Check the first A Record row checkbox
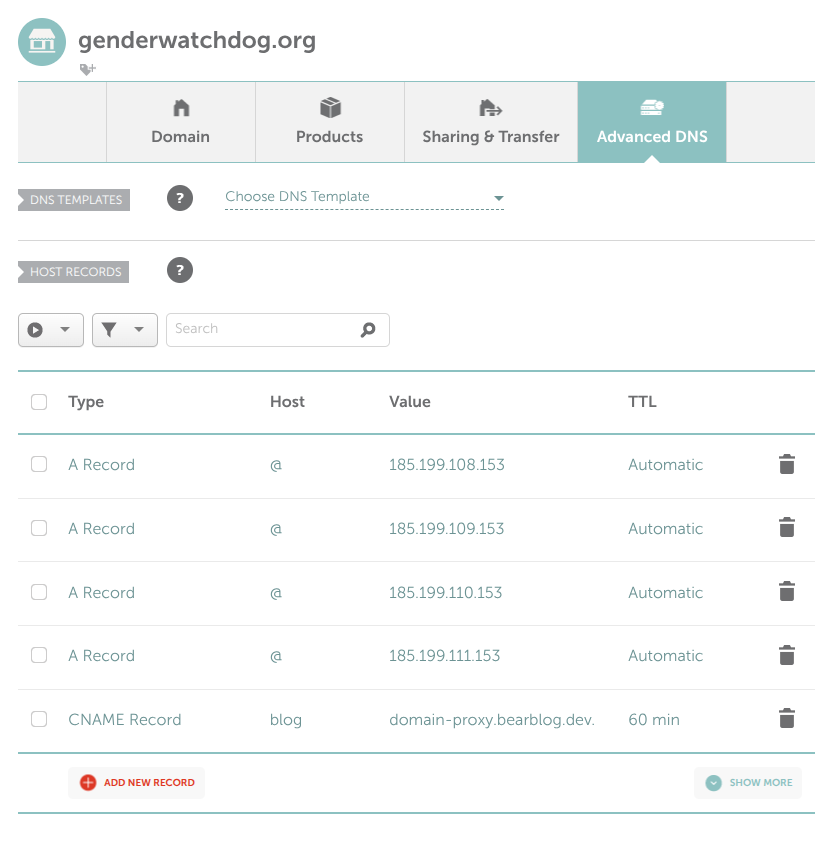839x849 pixels. [x=38, y=464]
